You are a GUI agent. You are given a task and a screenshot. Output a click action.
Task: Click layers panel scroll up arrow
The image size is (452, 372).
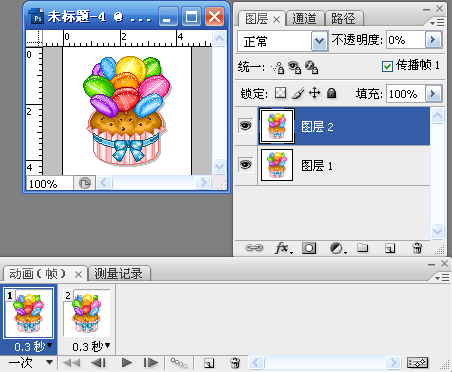click(x=437, y=116)
